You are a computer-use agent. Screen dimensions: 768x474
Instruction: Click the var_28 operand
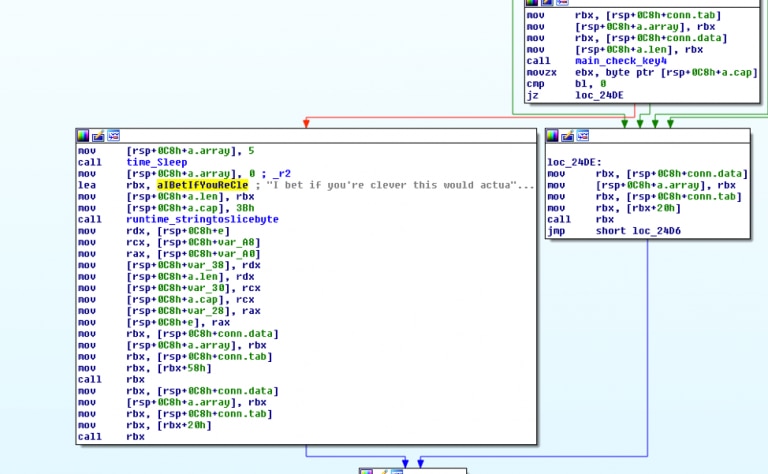(209, 311)
